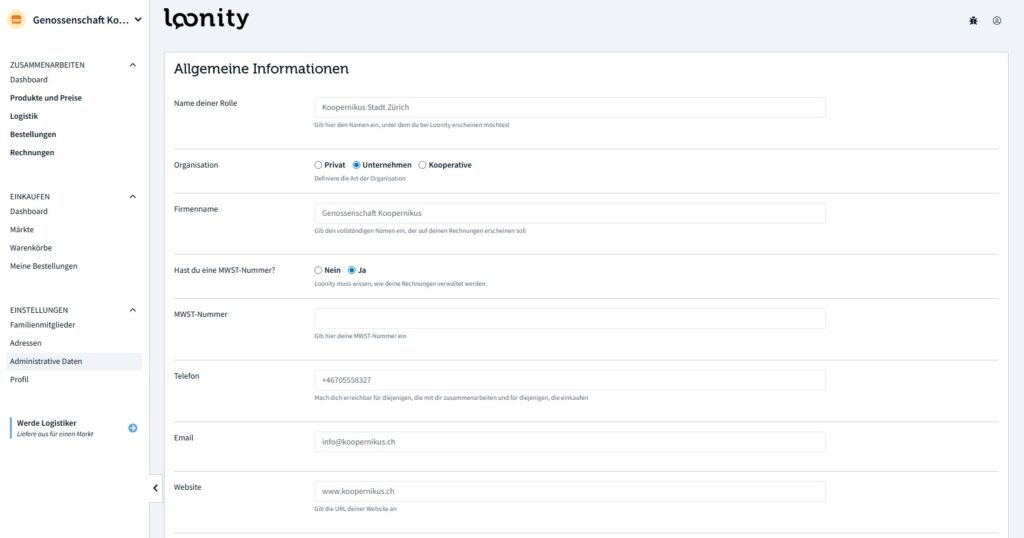Select the Privat organisation option

318,165
